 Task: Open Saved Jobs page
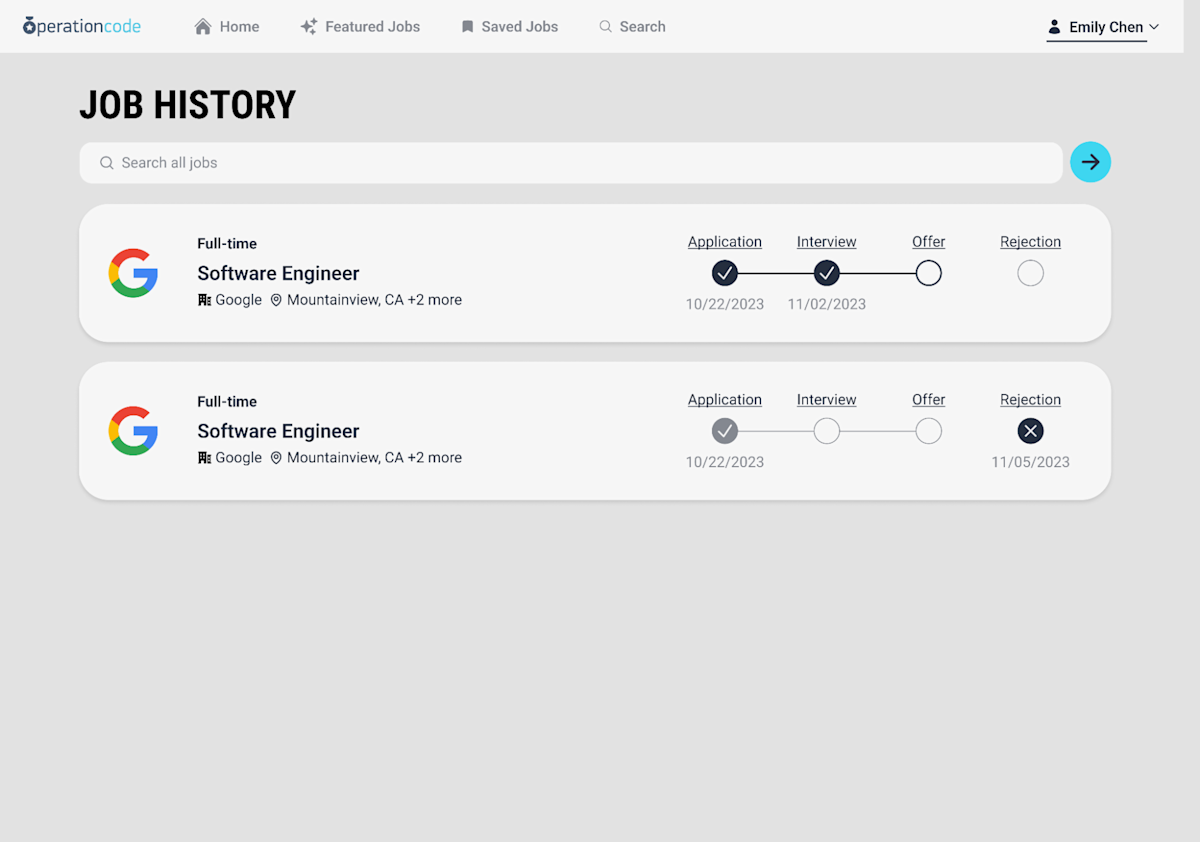[x=509, y=27]
